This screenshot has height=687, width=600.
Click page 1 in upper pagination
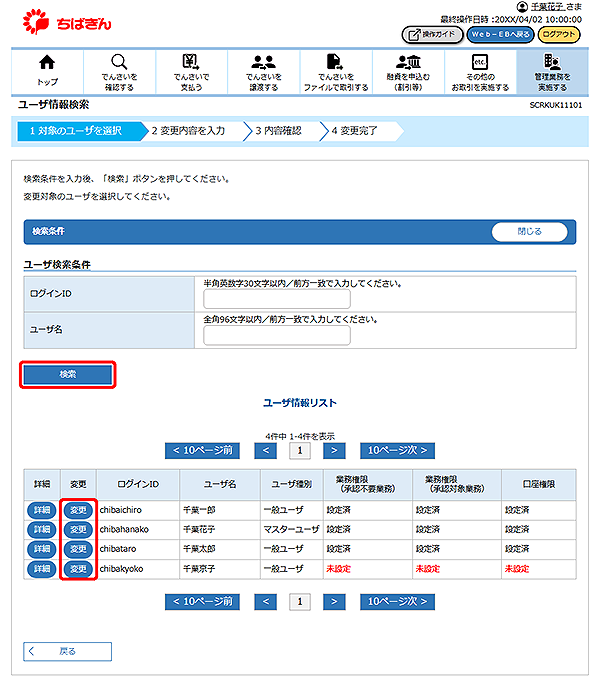tap(300, 451)
